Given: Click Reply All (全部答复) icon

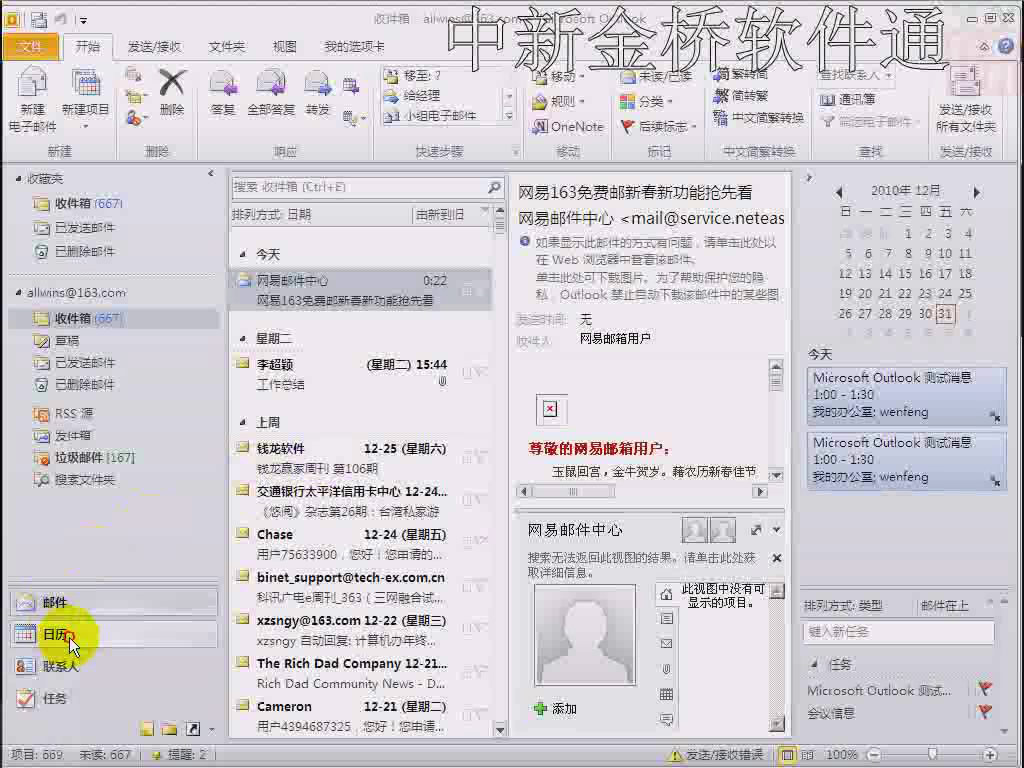Looking at the screenshot, I should tap(271, 84).
